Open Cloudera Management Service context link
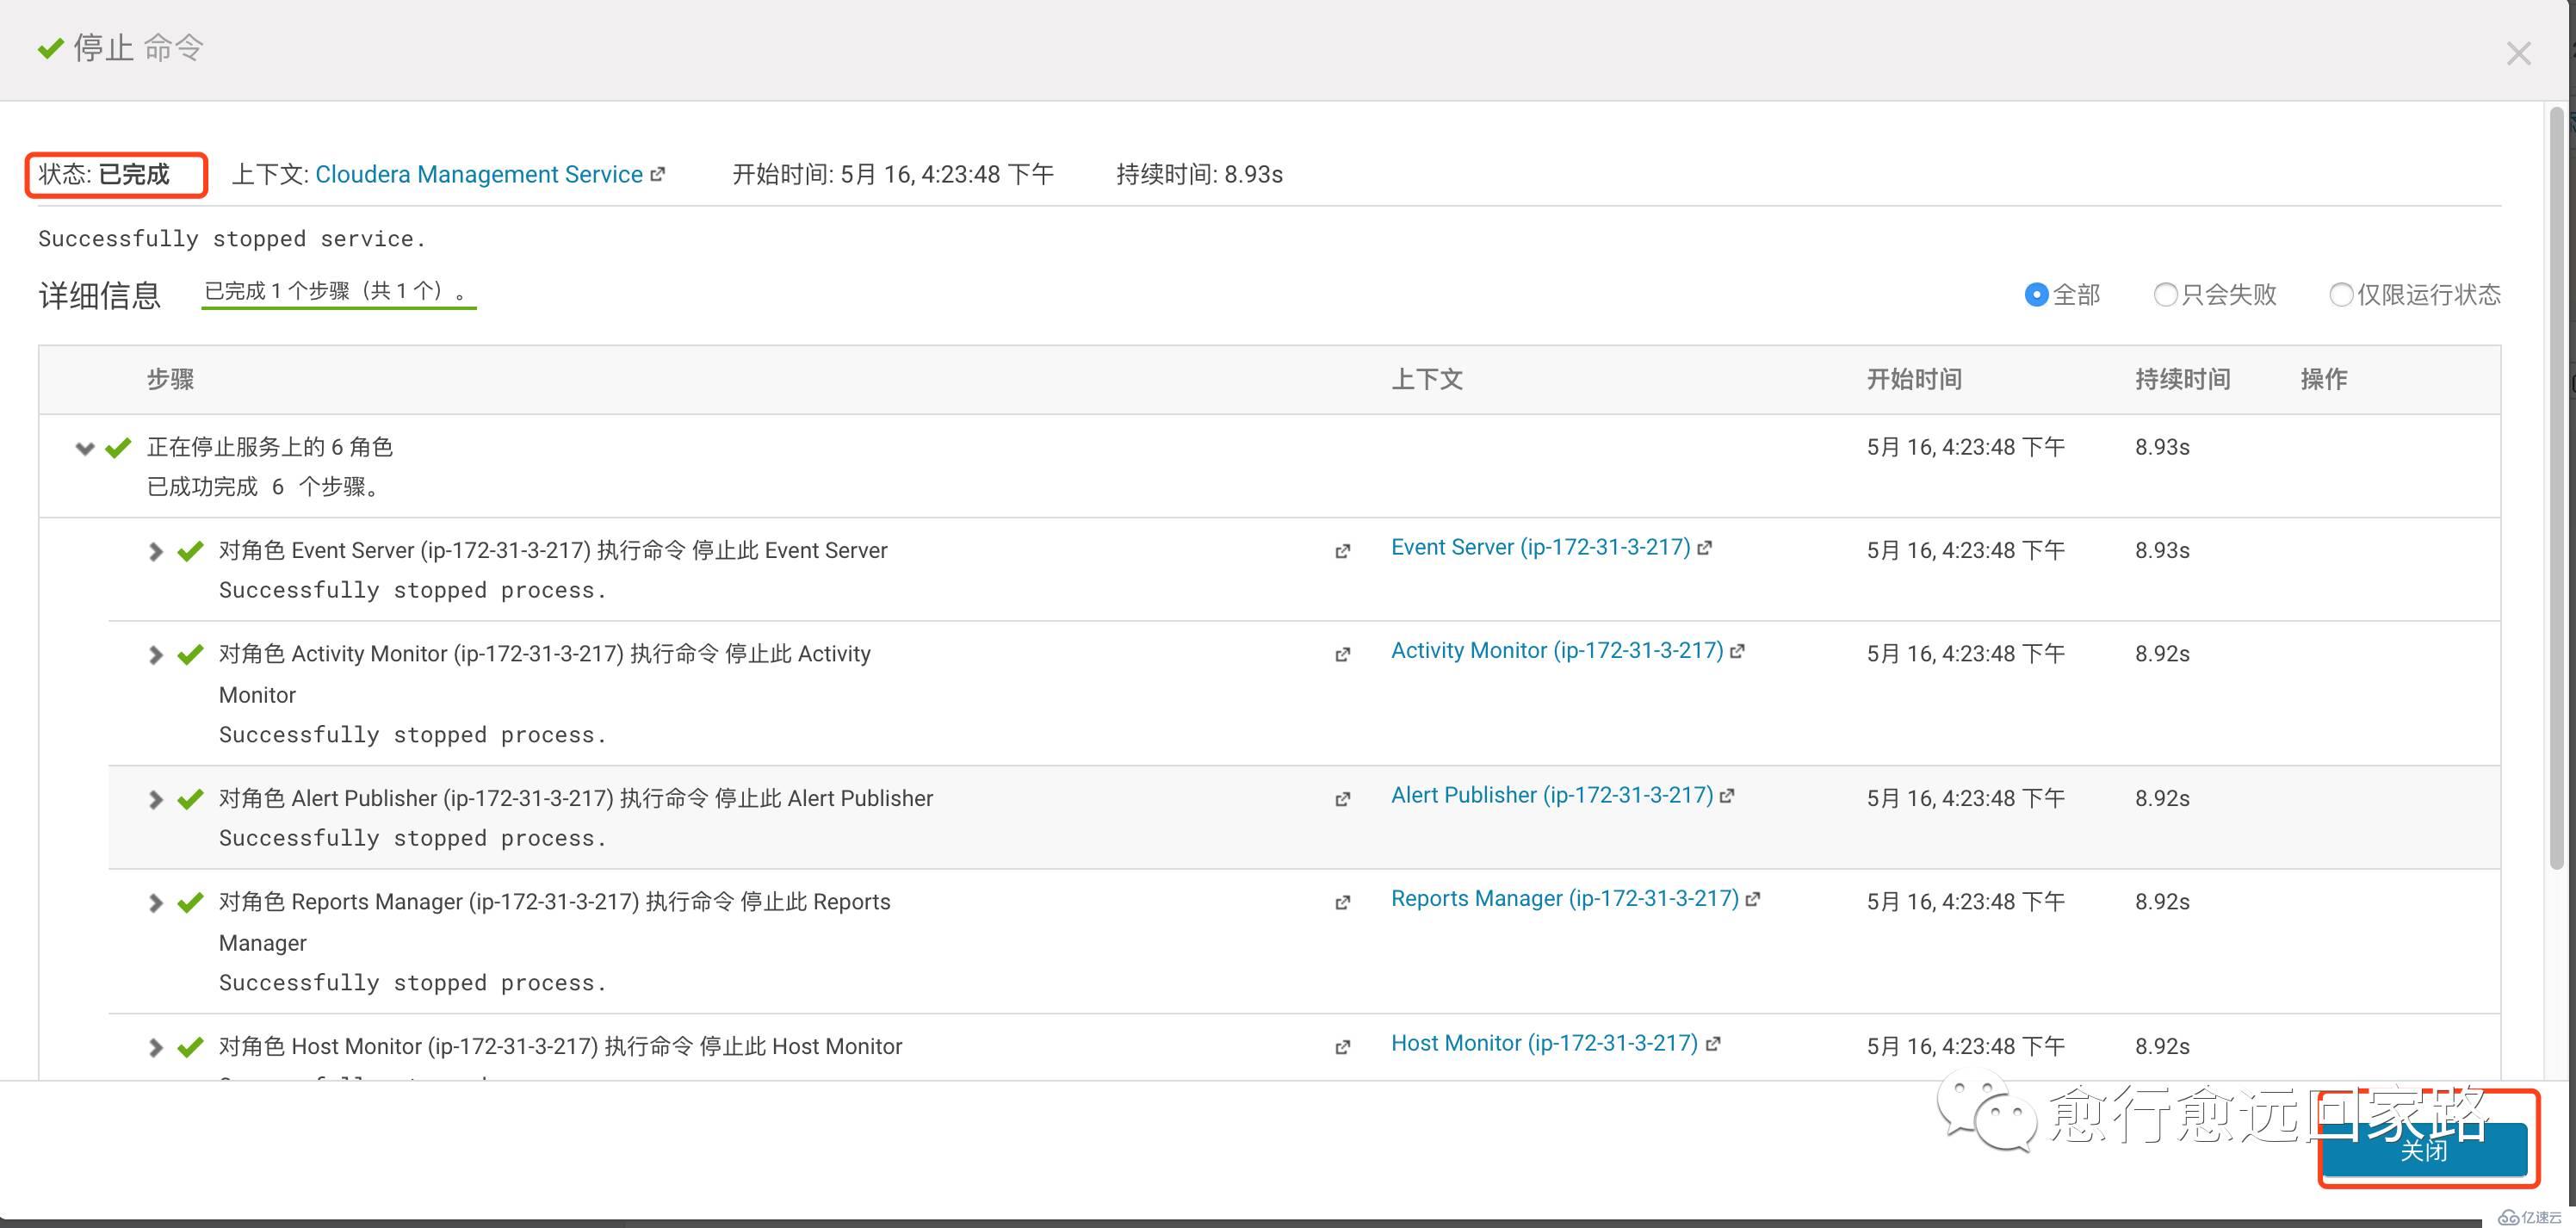Image resolution: width=2576 pixels, height=1228 pixels. [x=479, y=174]
